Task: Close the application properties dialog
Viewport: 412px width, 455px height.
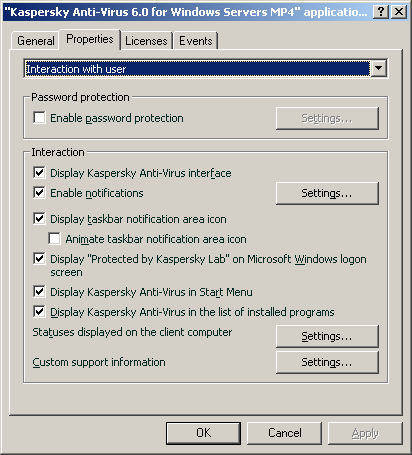Action: [398, 12]
